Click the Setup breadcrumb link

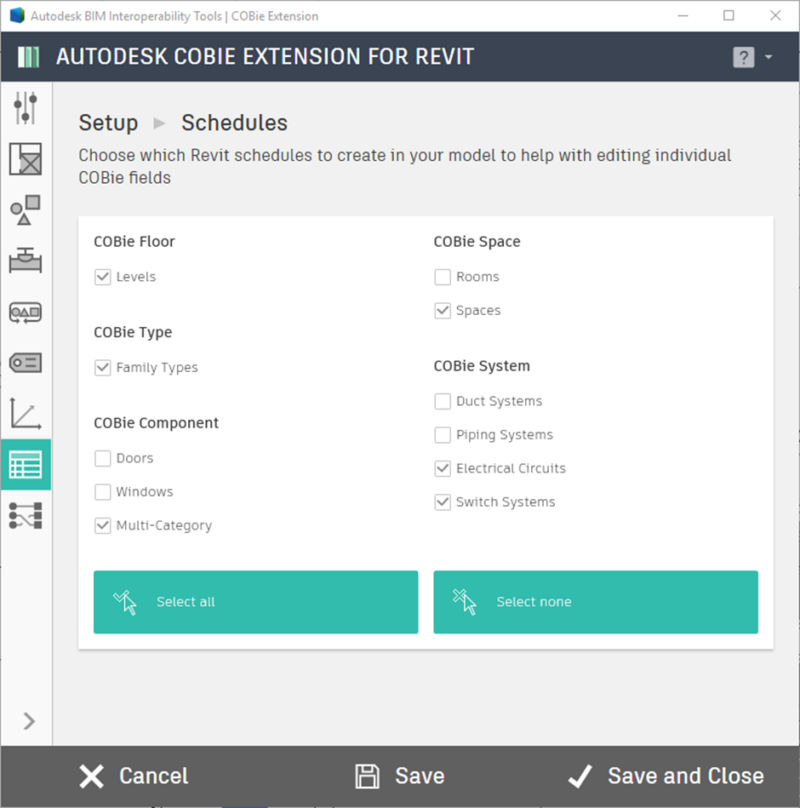tap(108, 123)
